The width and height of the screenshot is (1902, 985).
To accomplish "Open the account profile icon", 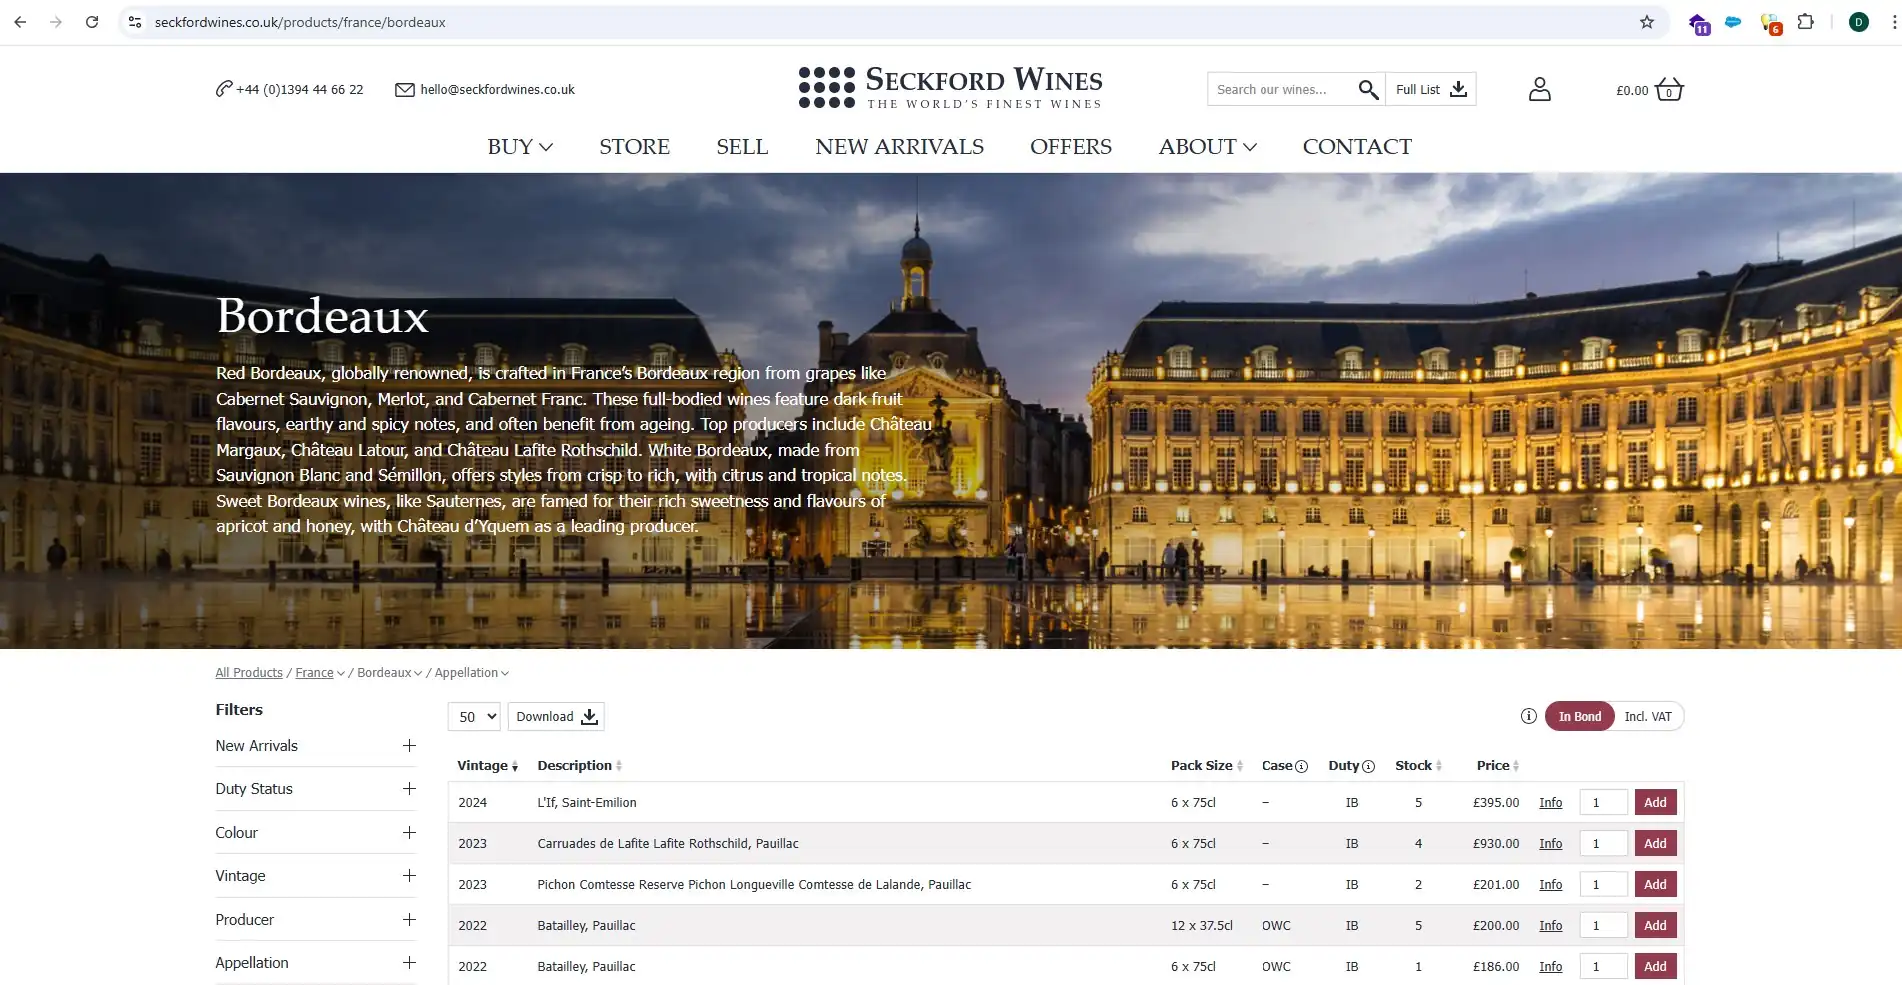I will click(x=1539, y=89).
